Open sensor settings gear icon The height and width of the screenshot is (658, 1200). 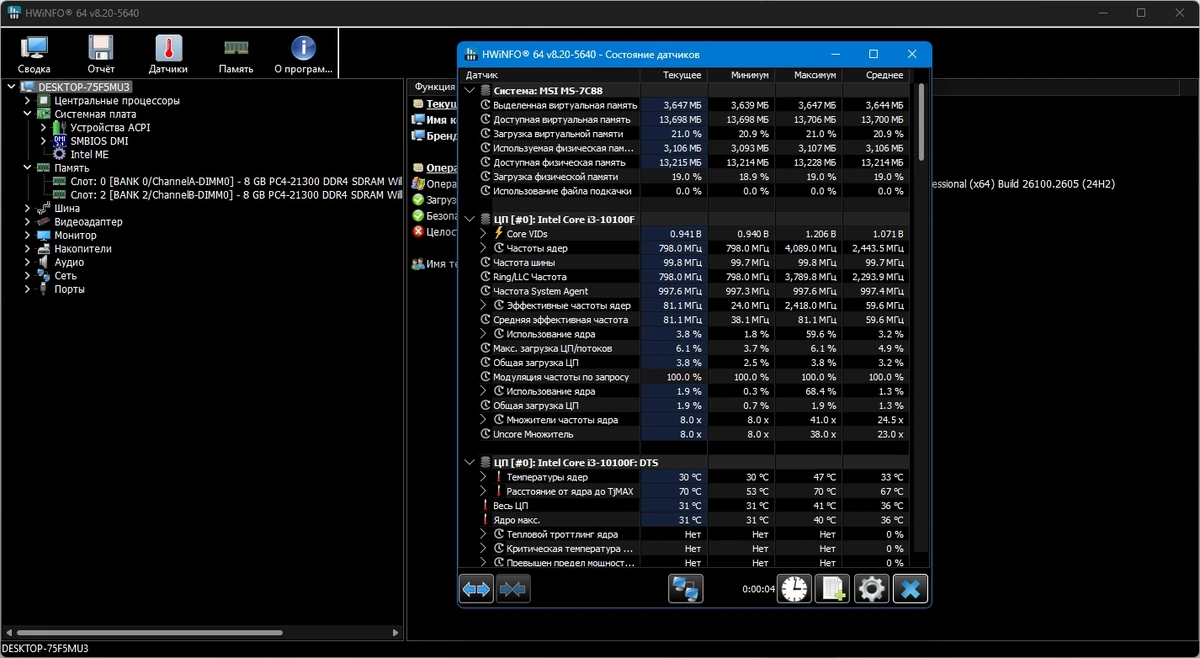[x=871, y=590]
